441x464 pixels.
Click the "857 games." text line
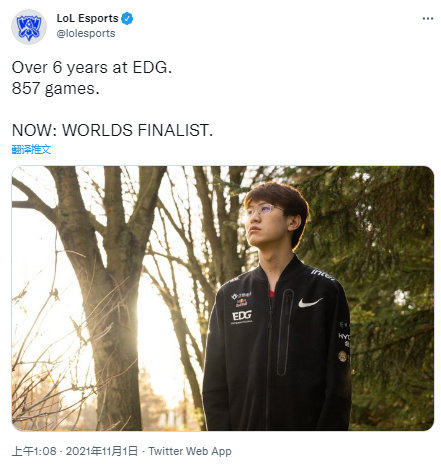tap(56, 89)
